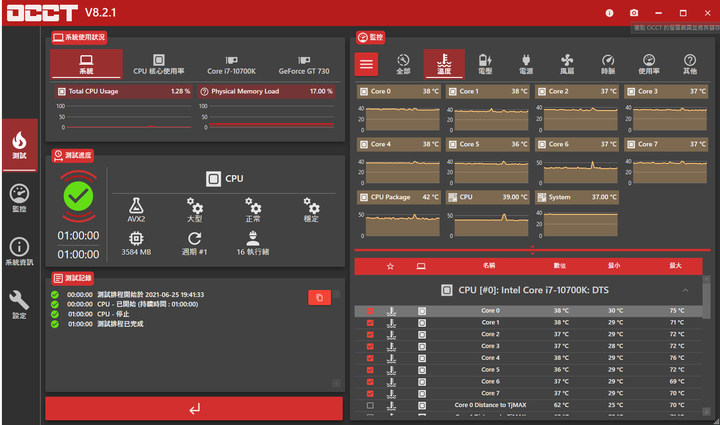Open the info icon in title bar
Viewport: 720px width, 425px height.
pyautogui.click(x=609, y=13)
